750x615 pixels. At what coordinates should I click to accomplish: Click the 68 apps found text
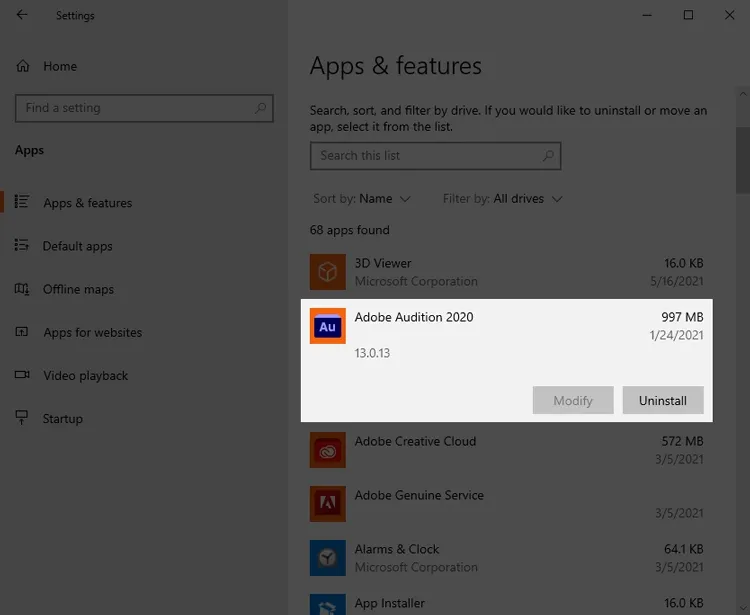pos(350,230)
